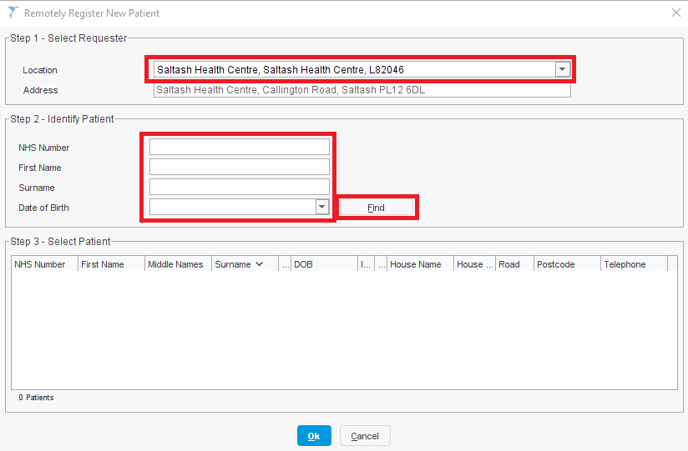The width and height of the screenshot is (688, 451).
Task: Confirm with the Ok button
Action: coord(314,436)
